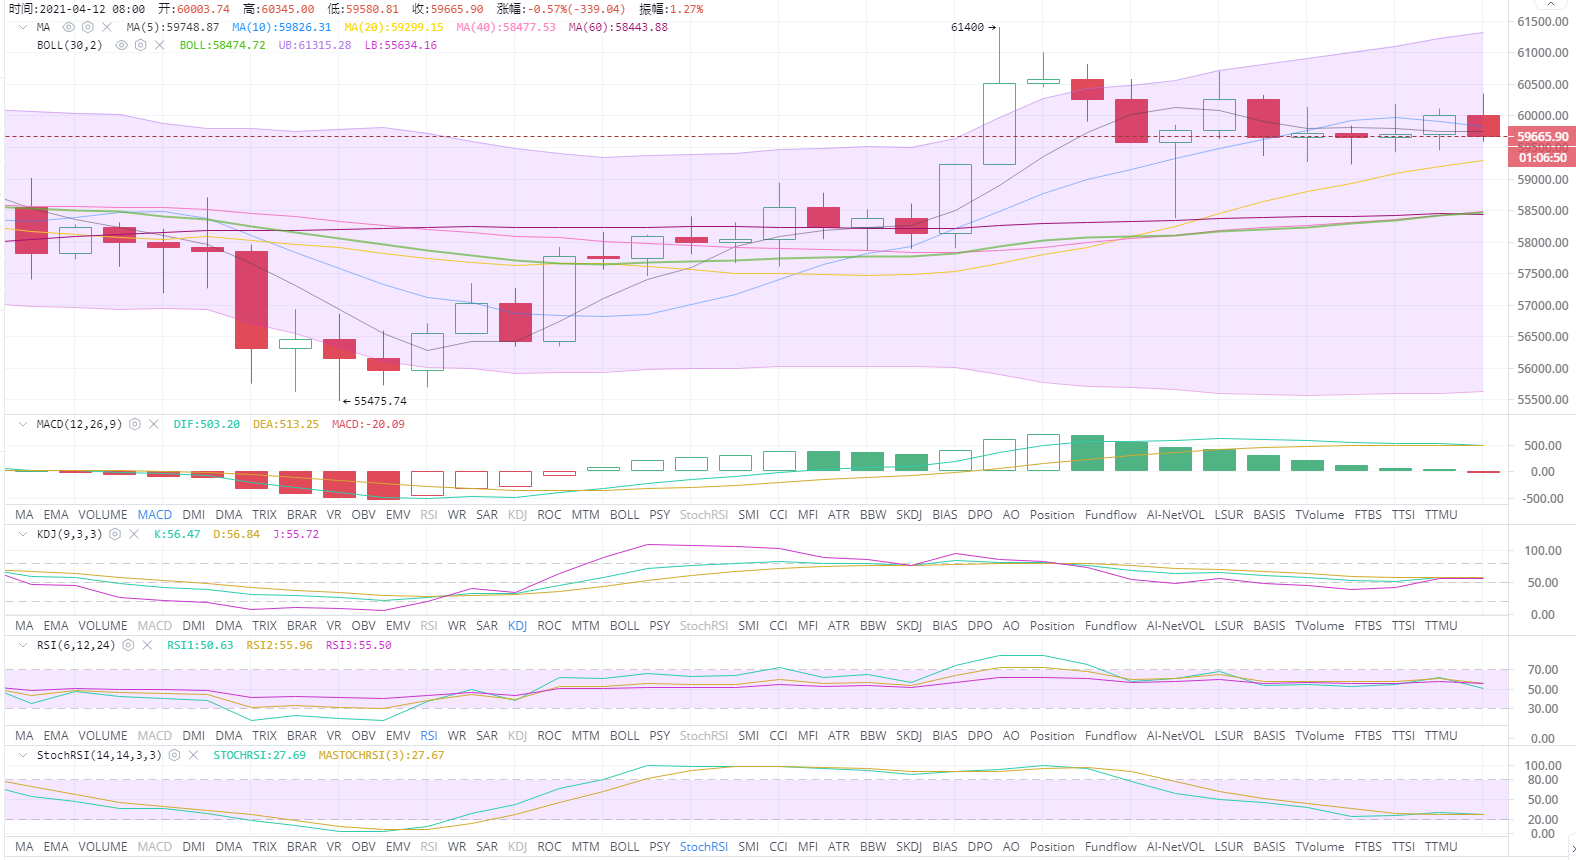
Task: Select VOLUME tab in MACD panel row
Action: click(x=103, y=515)
